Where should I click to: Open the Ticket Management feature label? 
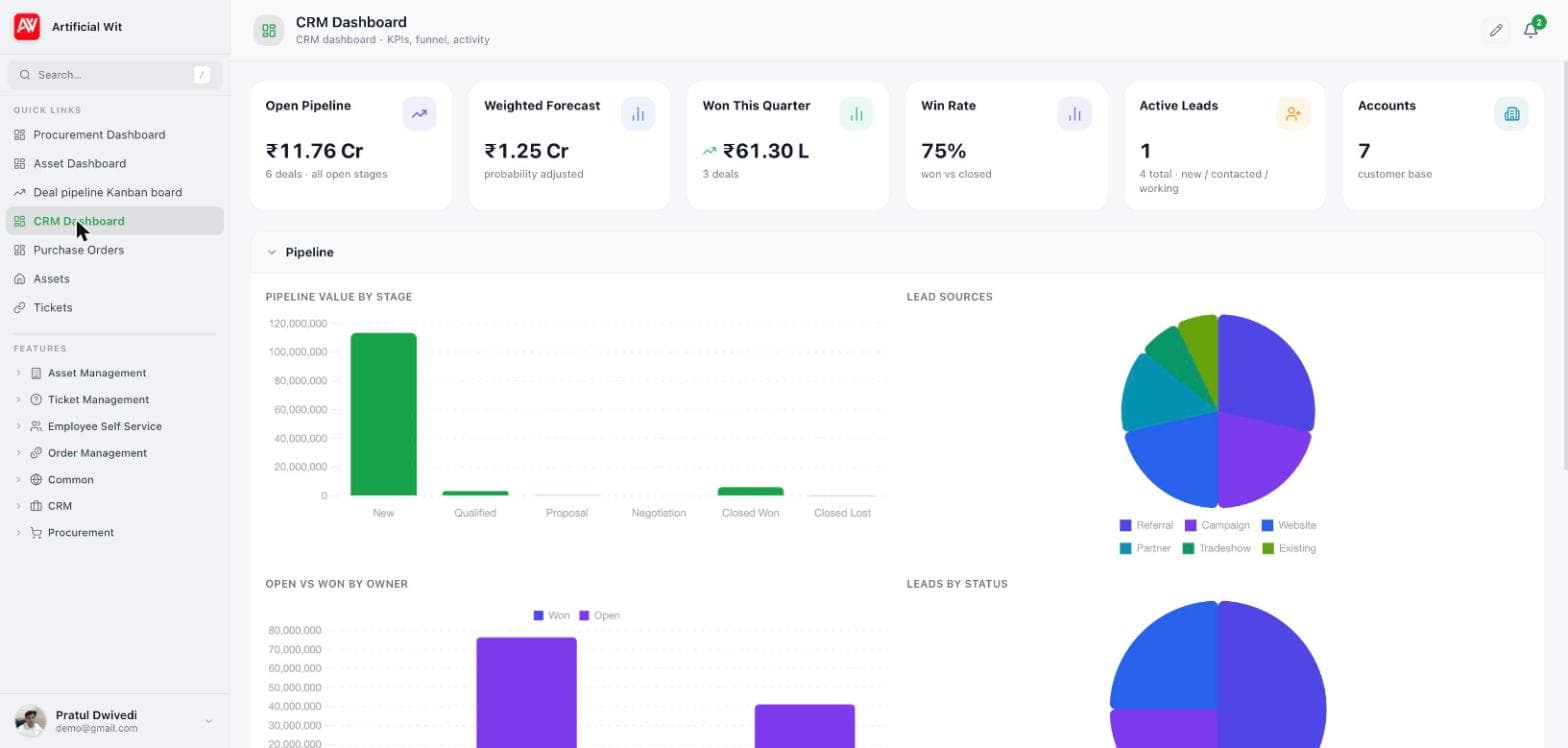(x=98, y=400)
